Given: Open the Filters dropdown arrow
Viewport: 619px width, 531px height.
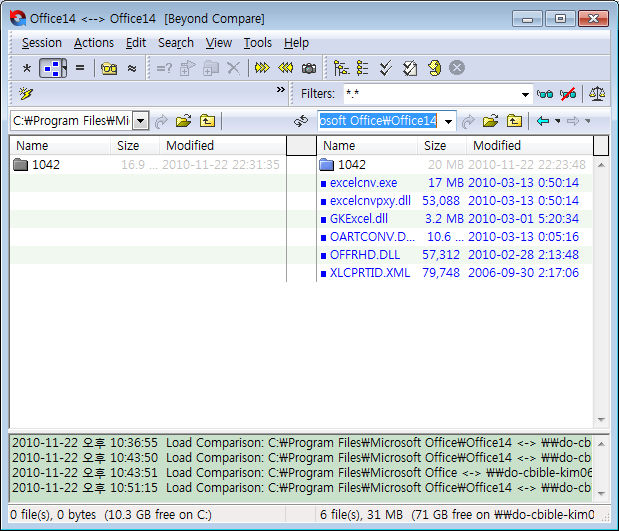Looking at the screenshot, I should pyautogui.click(x=525, y=94).
